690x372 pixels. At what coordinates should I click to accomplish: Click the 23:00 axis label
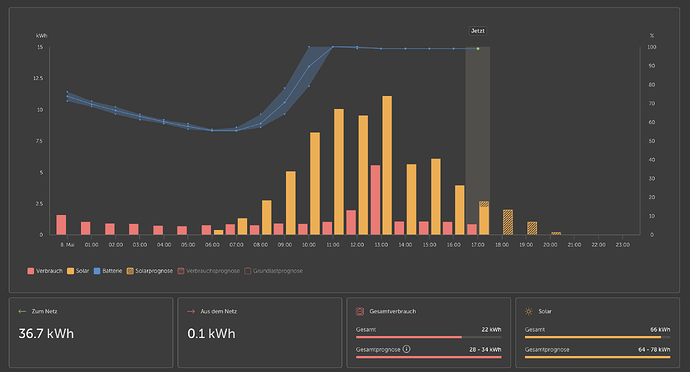[x=622, y=244]
